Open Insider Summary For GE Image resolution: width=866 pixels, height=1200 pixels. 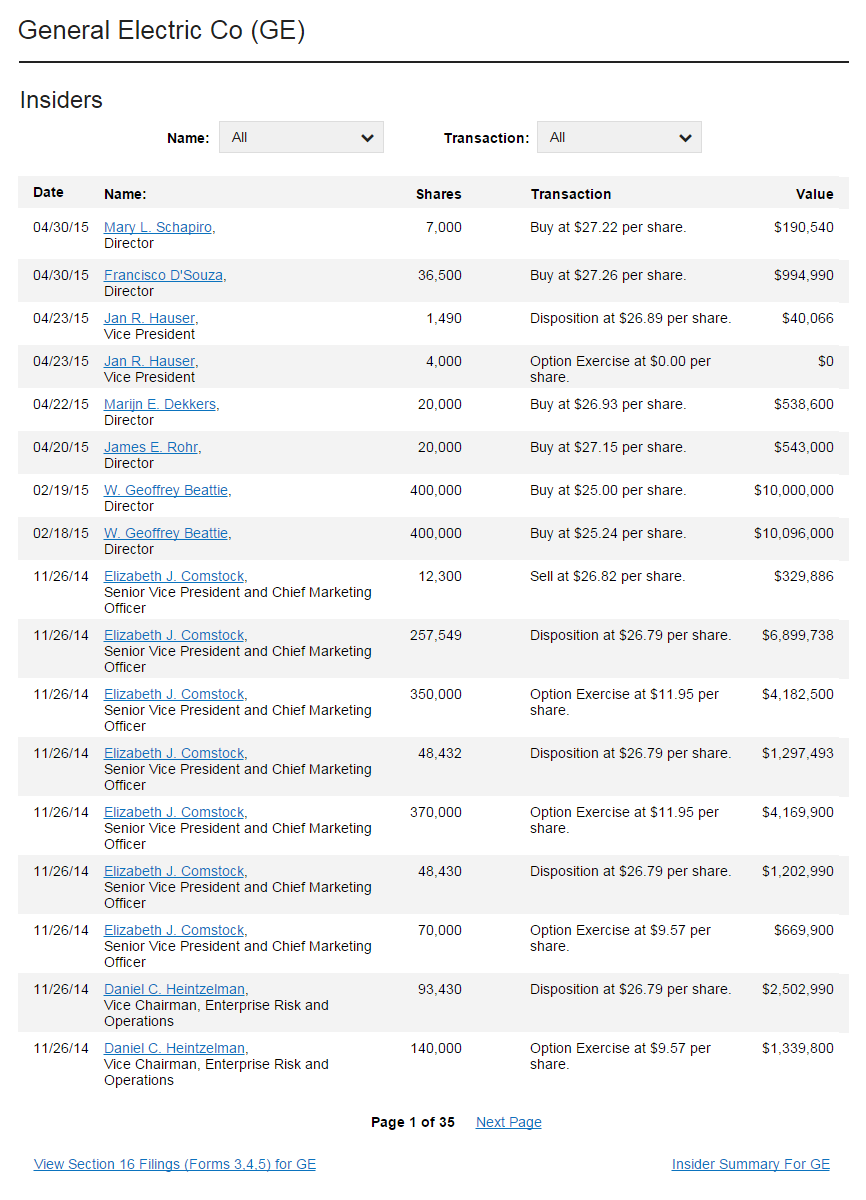(x=750, y=1165)
